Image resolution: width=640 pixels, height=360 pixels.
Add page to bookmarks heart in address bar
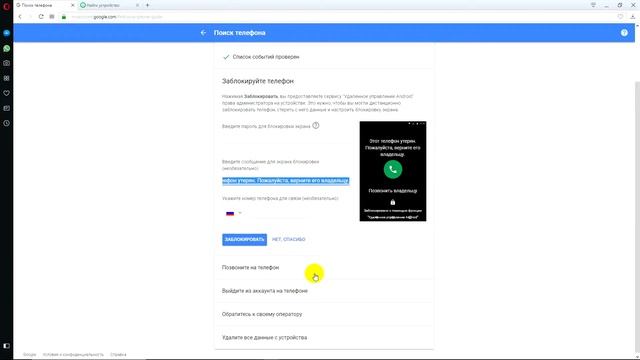point(620,17)
